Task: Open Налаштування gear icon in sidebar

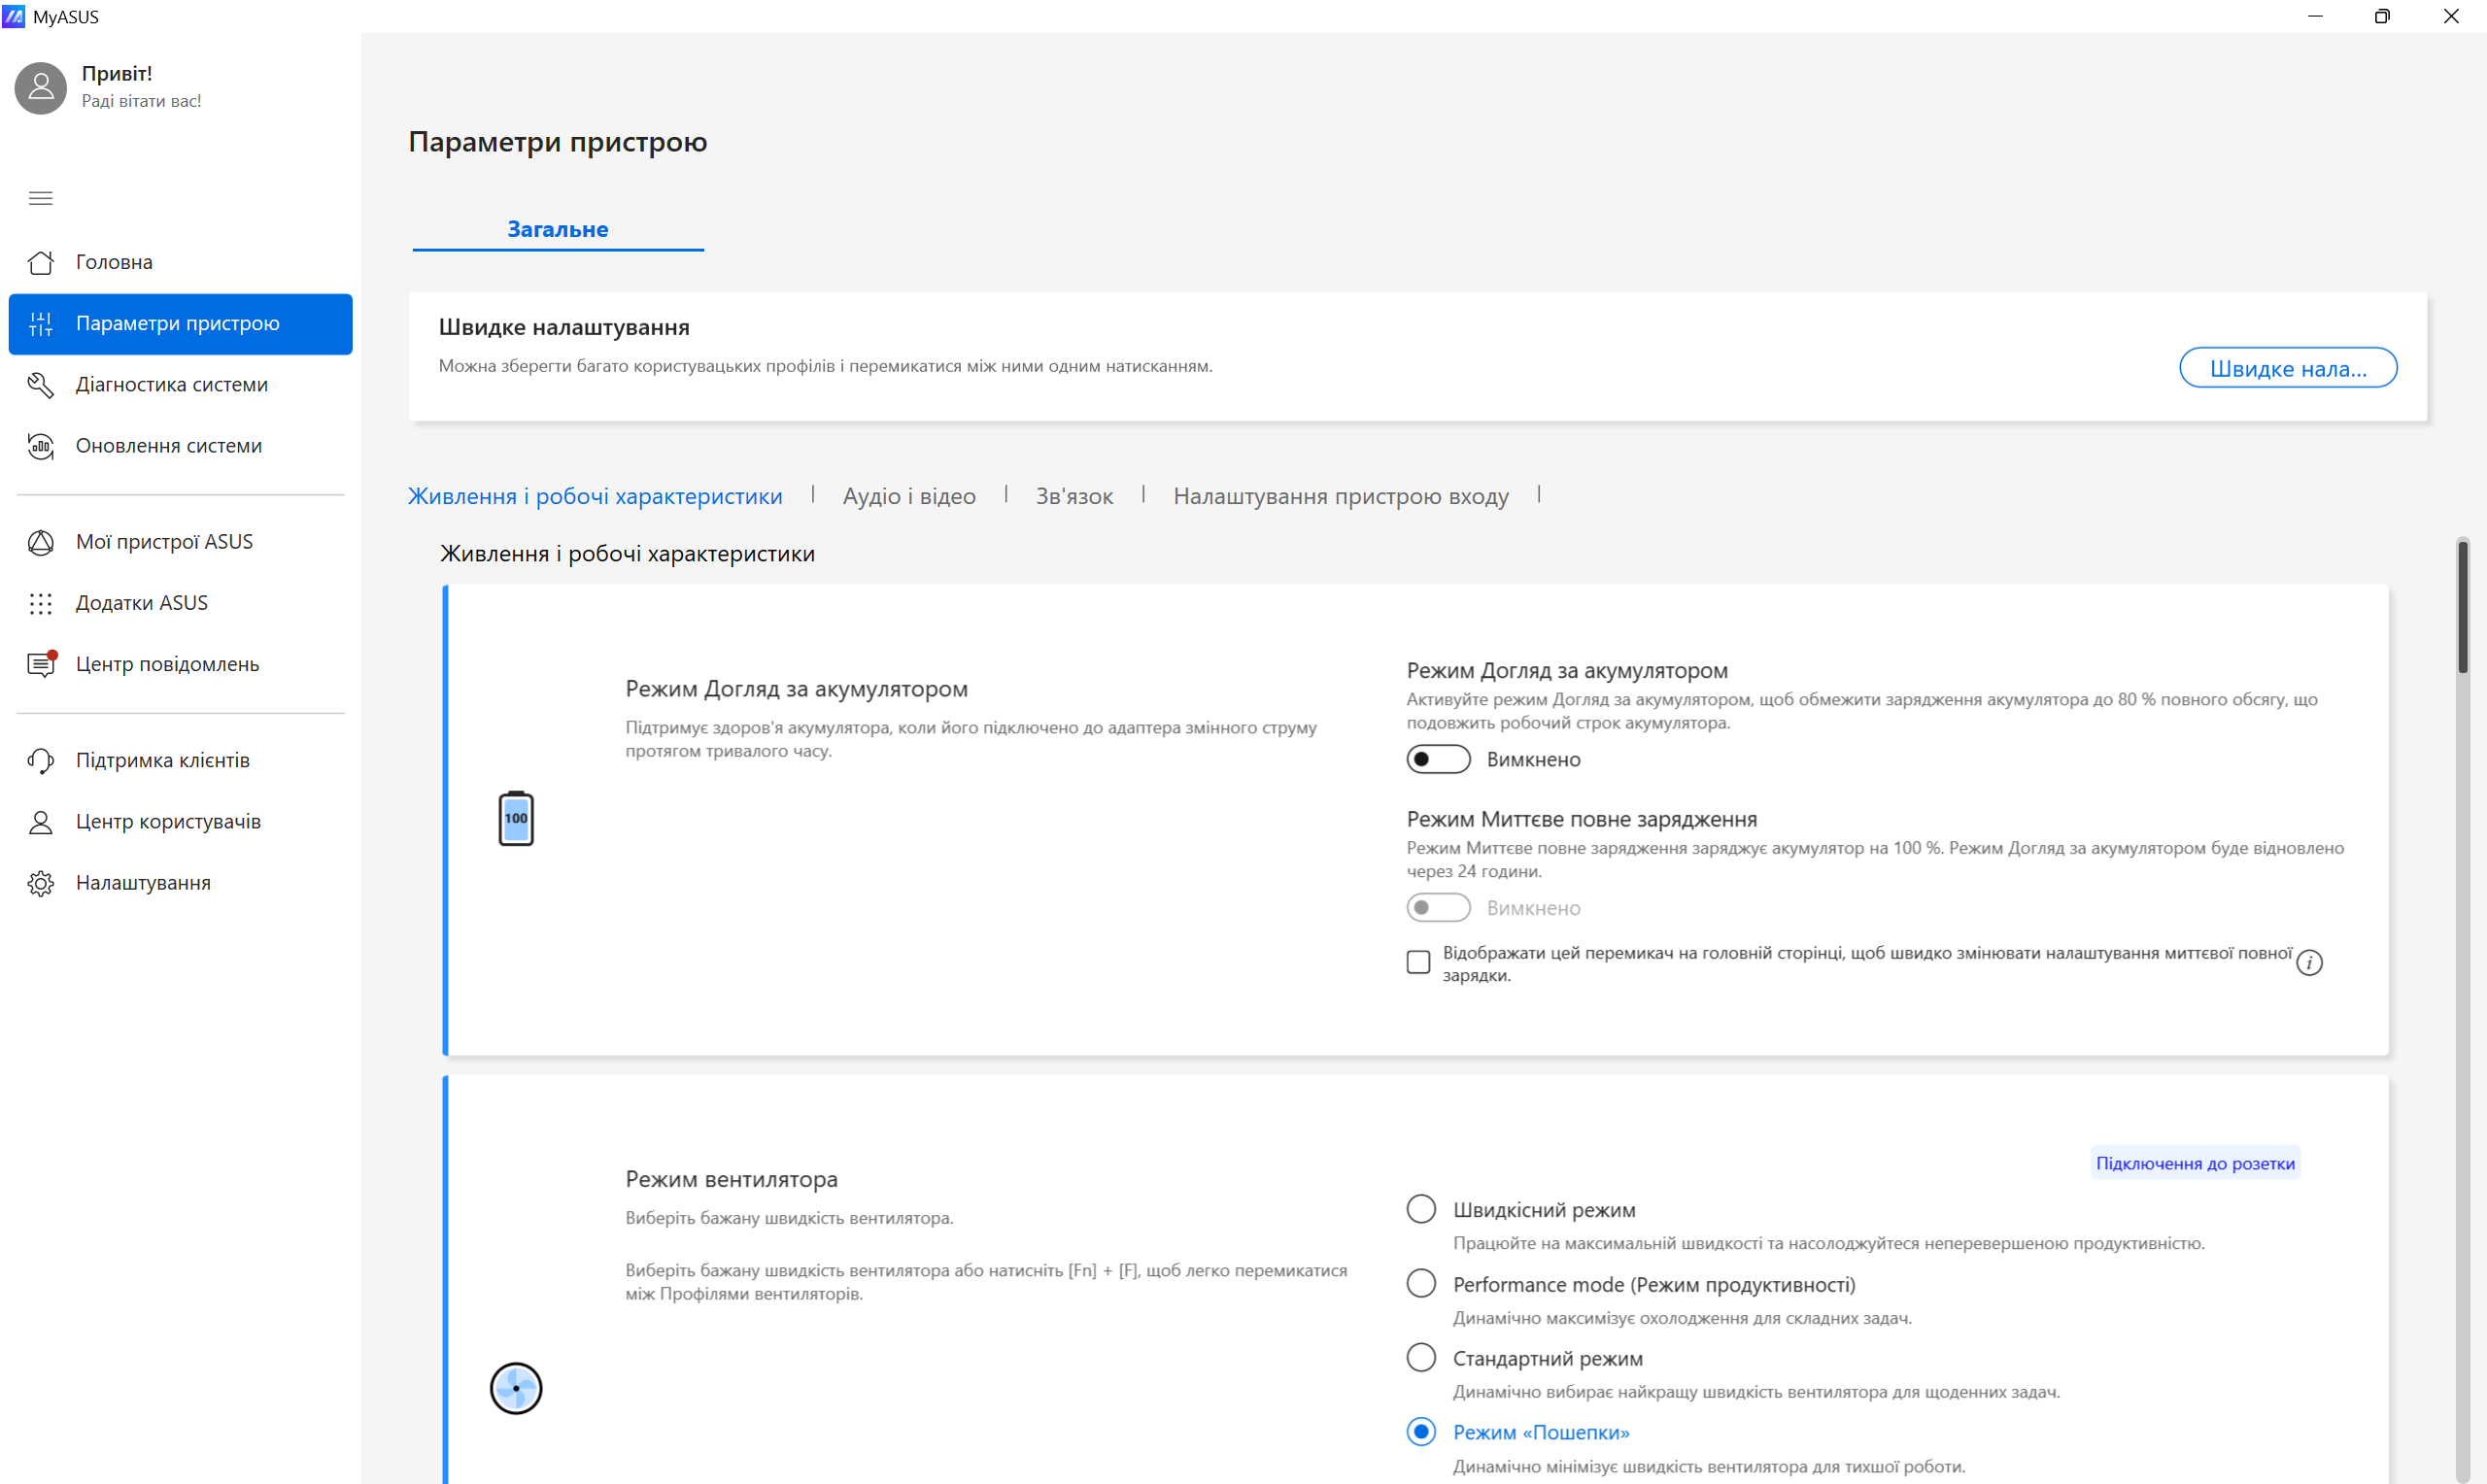Action: pos(40,883)
